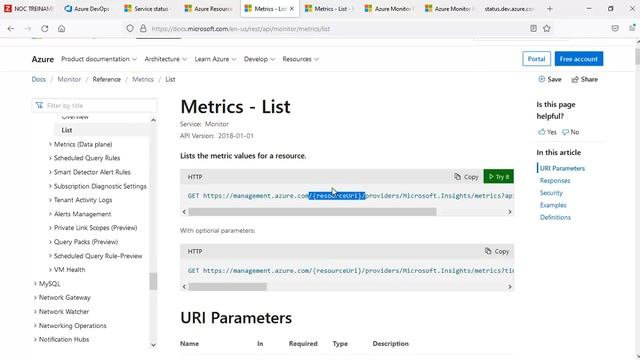The height and width of the screenshot is (360, 640).
Task: Switch to Azure DevOps tab
Action: coord(87,9)
